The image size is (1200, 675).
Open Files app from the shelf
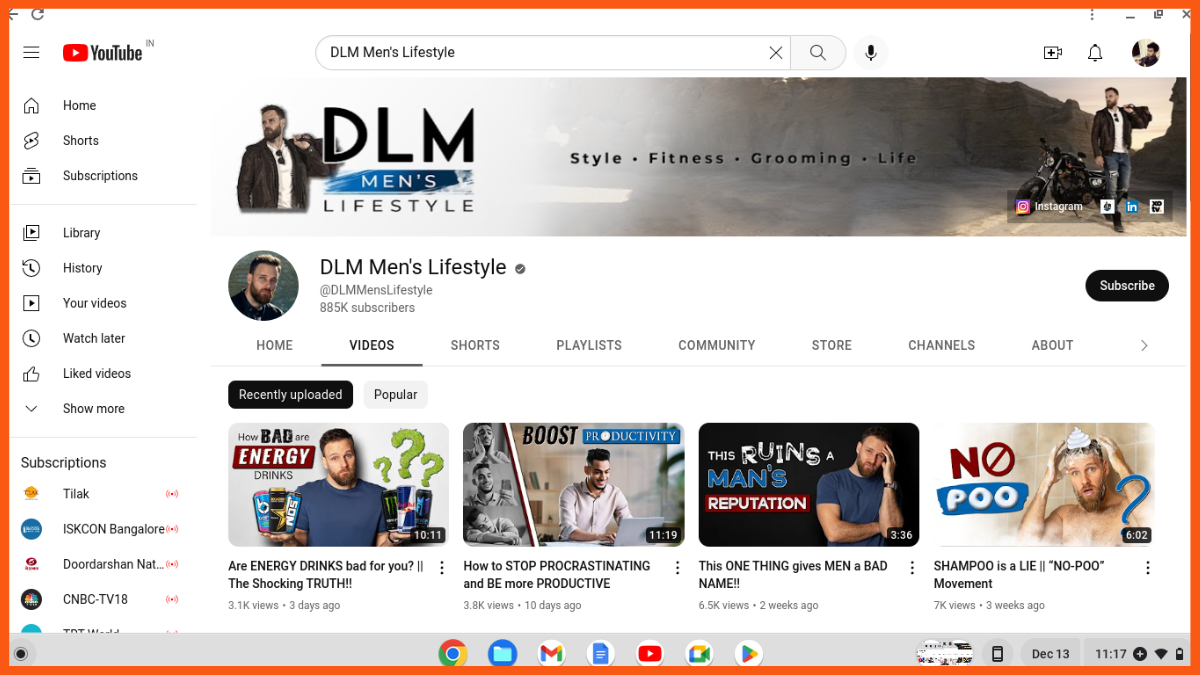tap(502, 654)
